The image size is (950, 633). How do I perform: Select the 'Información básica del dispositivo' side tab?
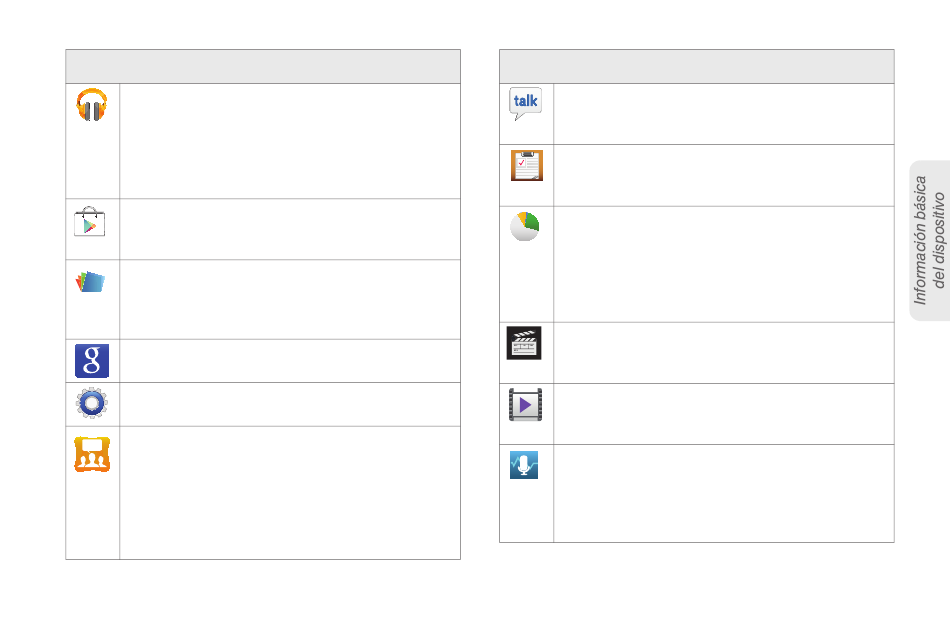pos(930,240)
